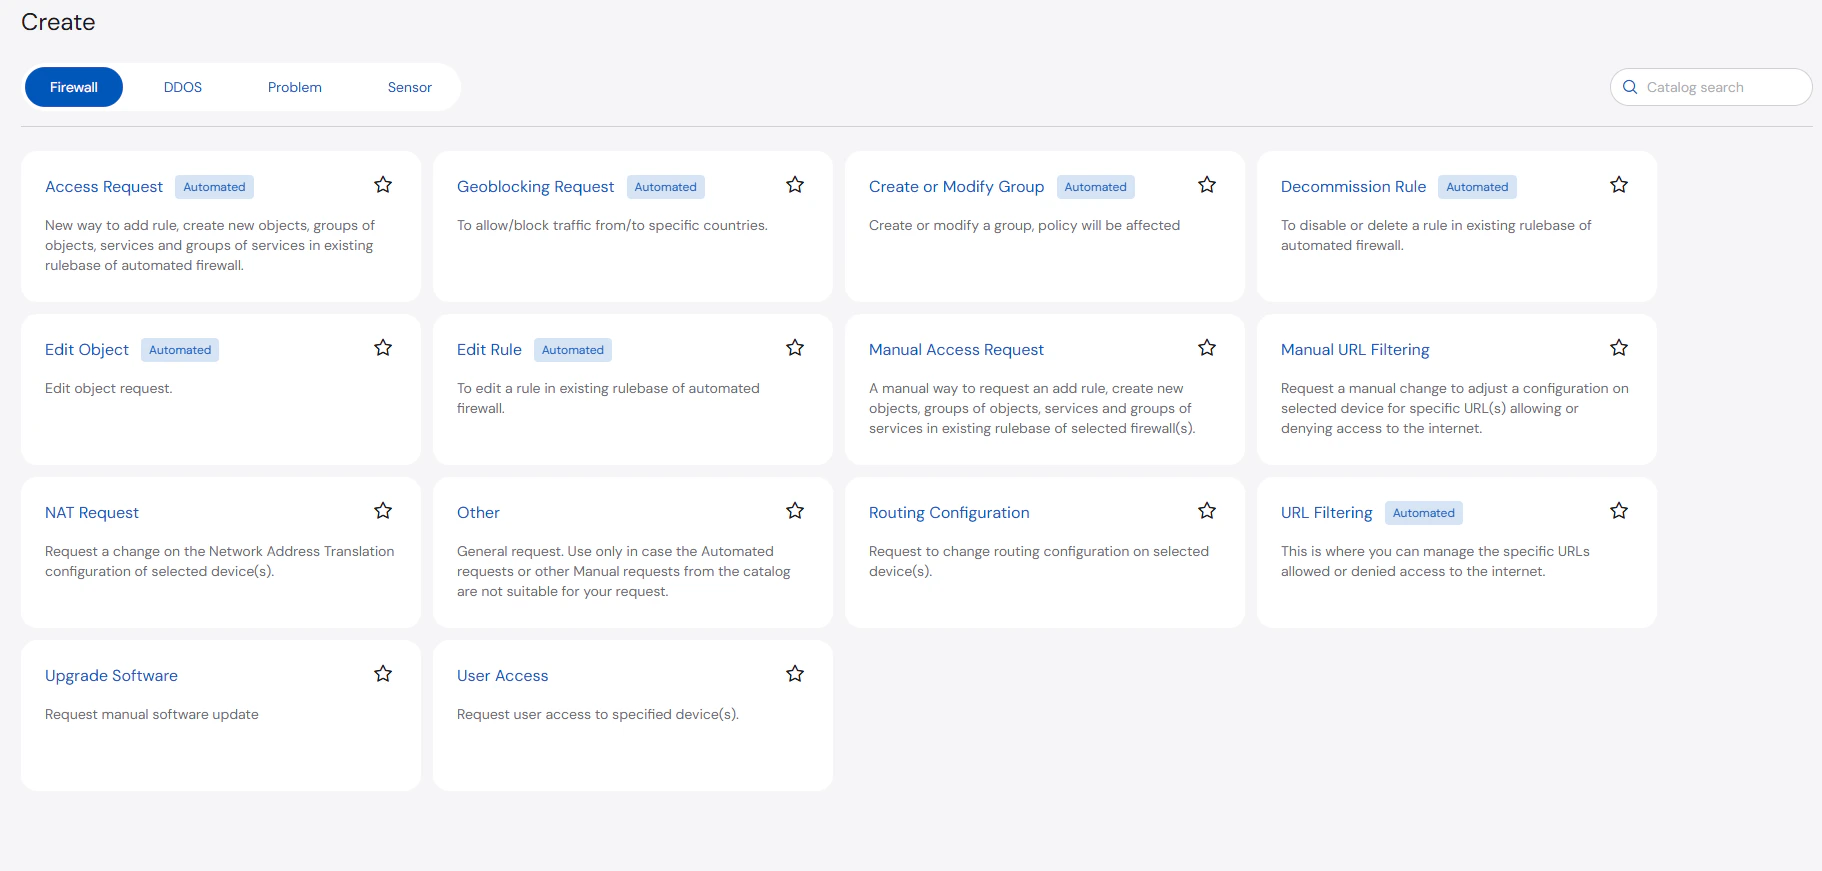Screen dimensions: 1822x871
Task: Open the URL Filtering request link
Action: pos(1326,513)
